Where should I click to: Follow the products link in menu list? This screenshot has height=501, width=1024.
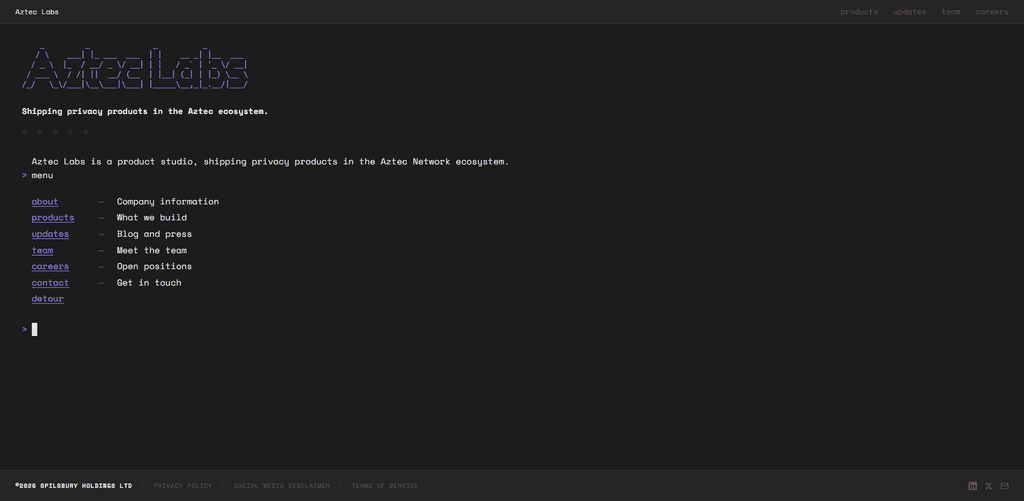[x=53, y=218]
